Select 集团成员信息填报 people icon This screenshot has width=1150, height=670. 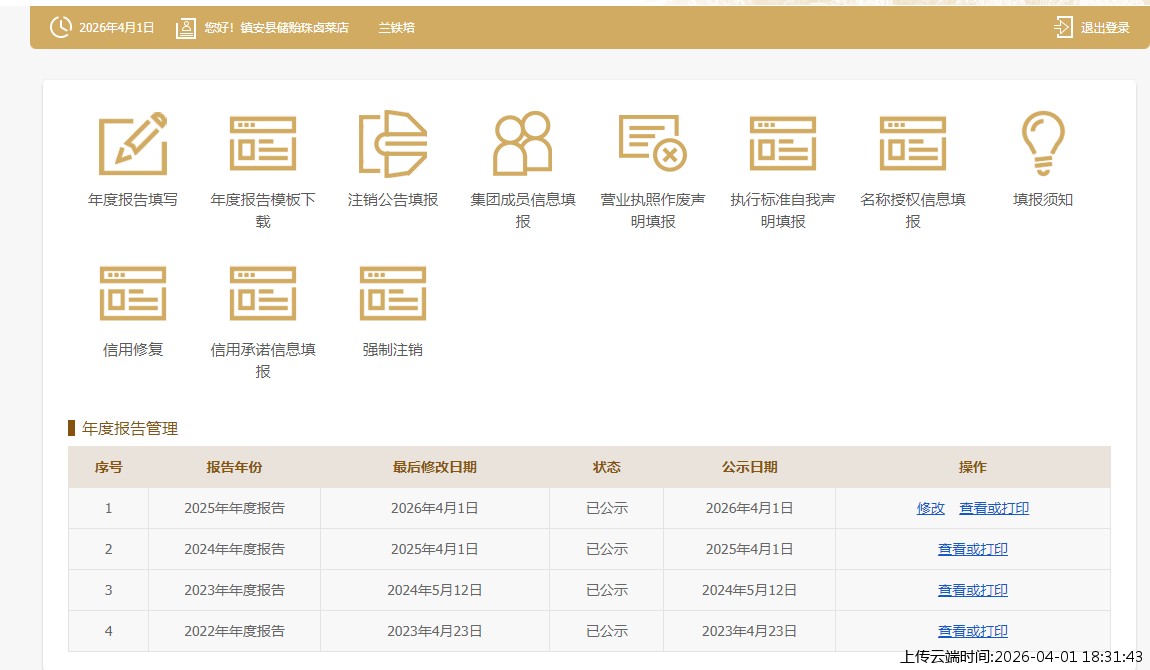pos(523,144)
